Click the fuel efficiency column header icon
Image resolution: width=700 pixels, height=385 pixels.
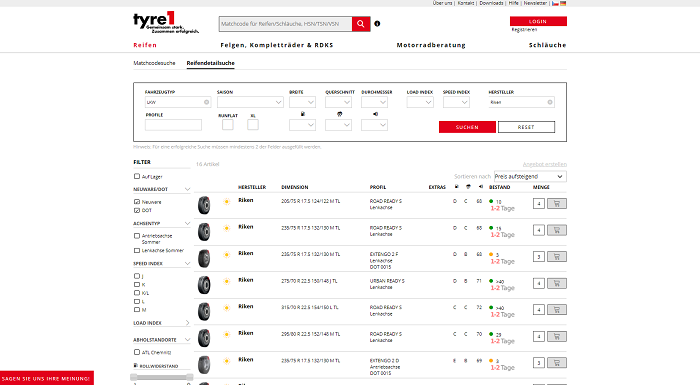coord(456,187)
